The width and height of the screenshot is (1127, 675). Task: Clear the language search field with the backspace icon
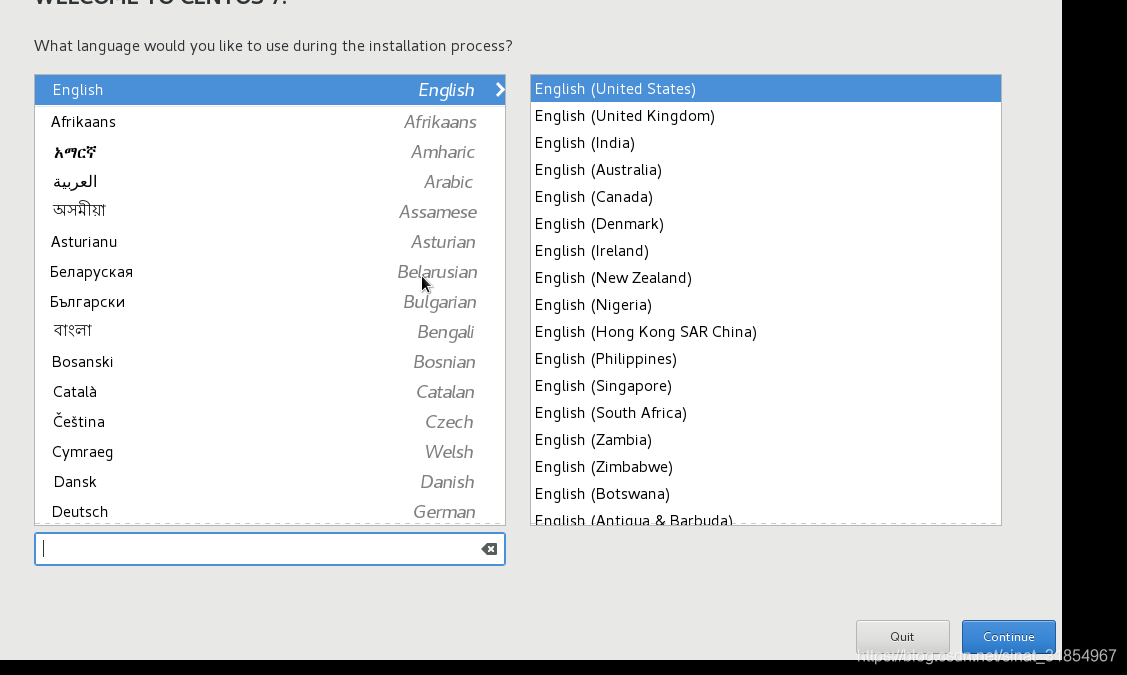pos(489,549)
